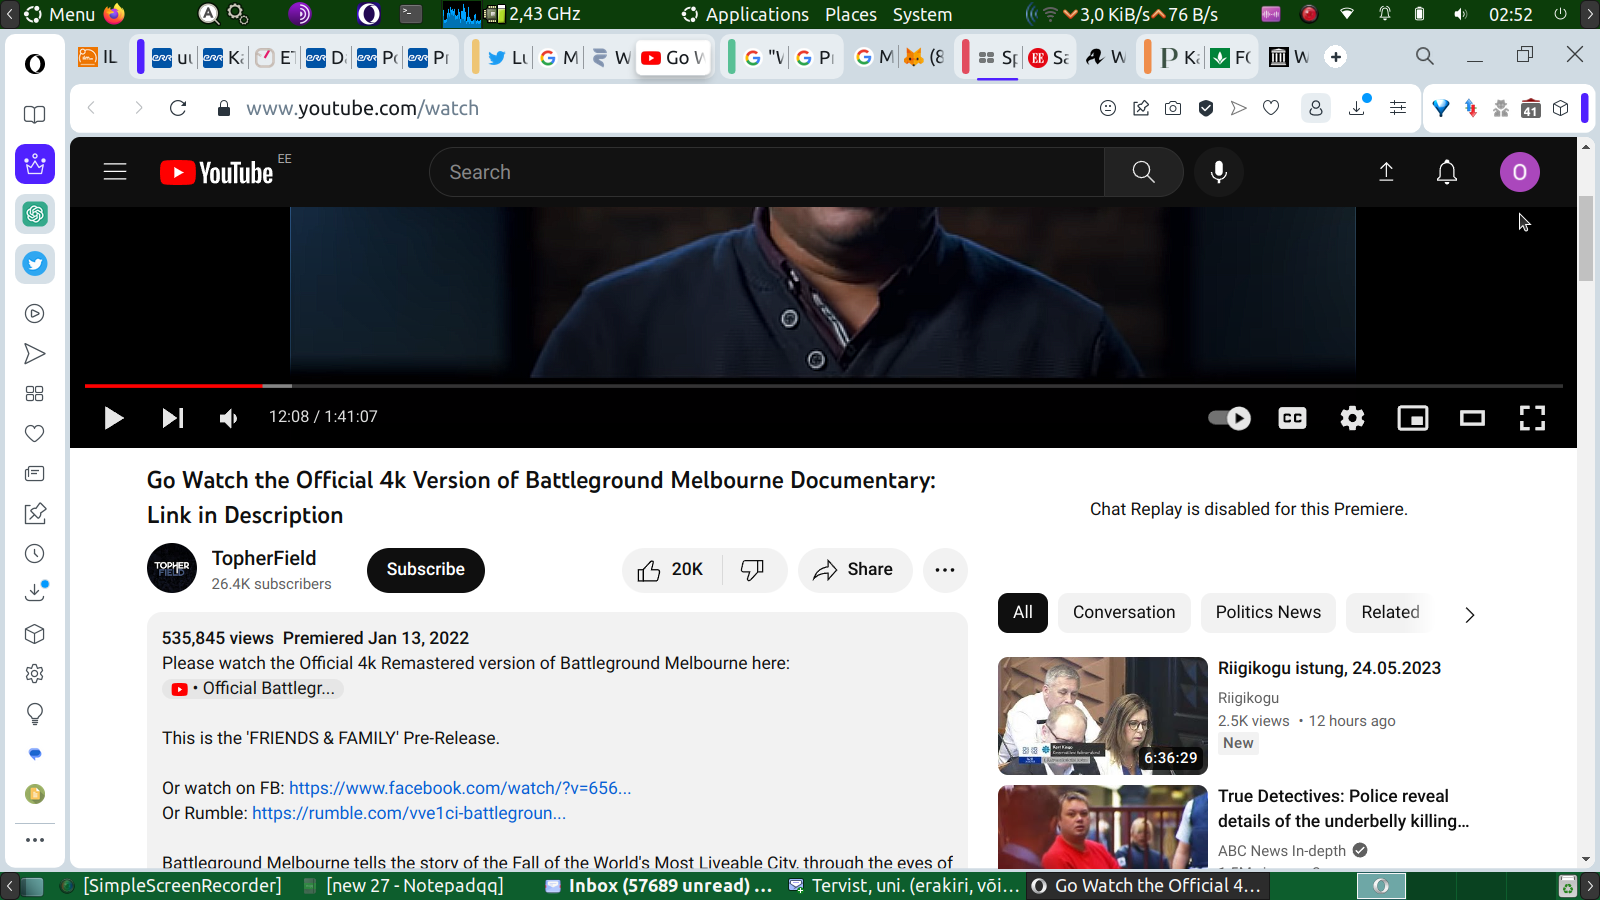Select the Politics News chip
This screenshot has width=1600, height=900.
[1267, 612]
